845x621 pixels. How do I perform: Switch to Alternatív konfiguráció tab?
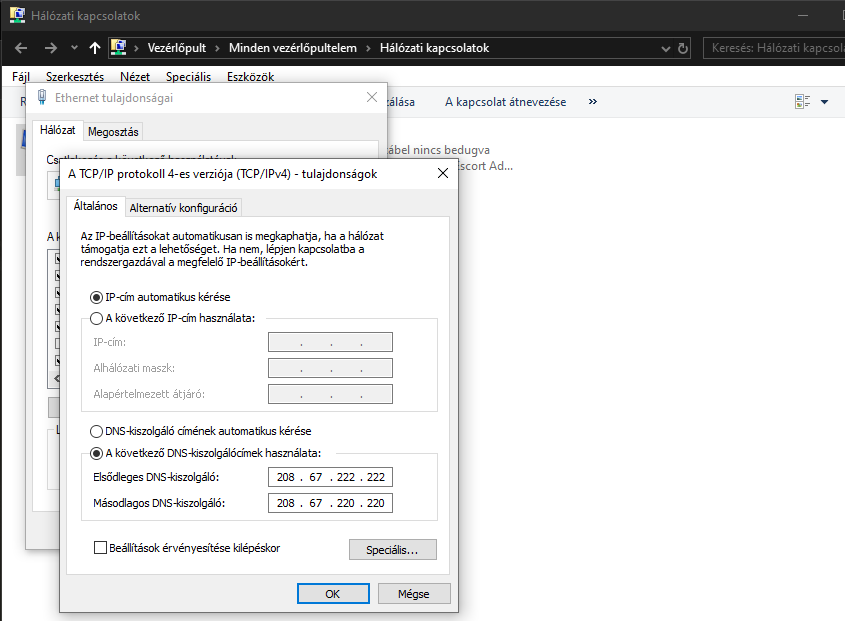183,208
